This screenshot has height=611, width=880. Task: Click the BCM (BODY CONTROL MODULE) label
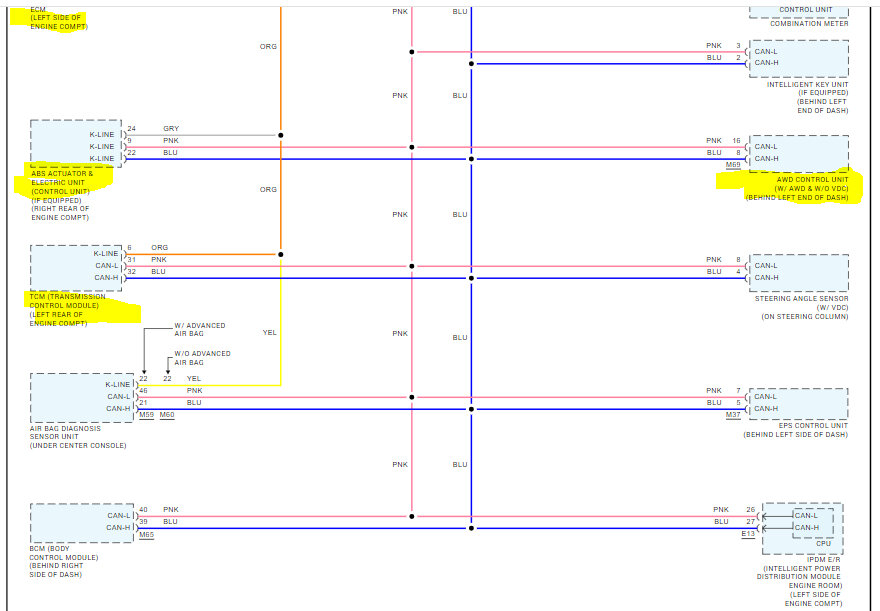pos(63,553)
